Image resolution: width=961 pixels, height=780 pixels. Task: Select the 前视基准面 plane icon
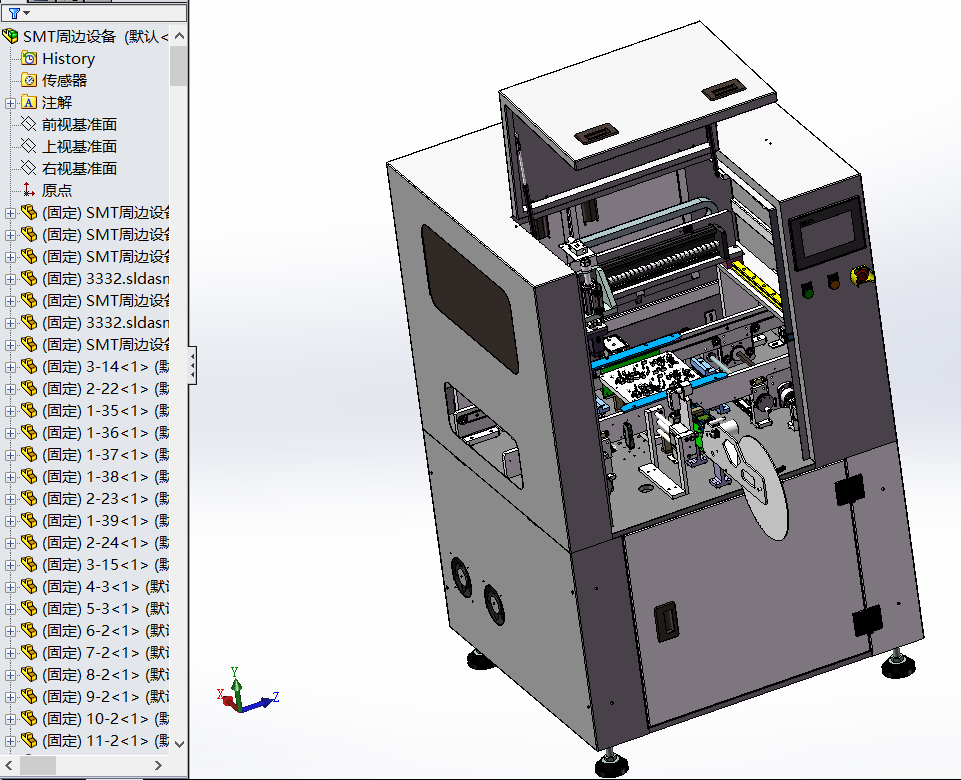point(29,124)
